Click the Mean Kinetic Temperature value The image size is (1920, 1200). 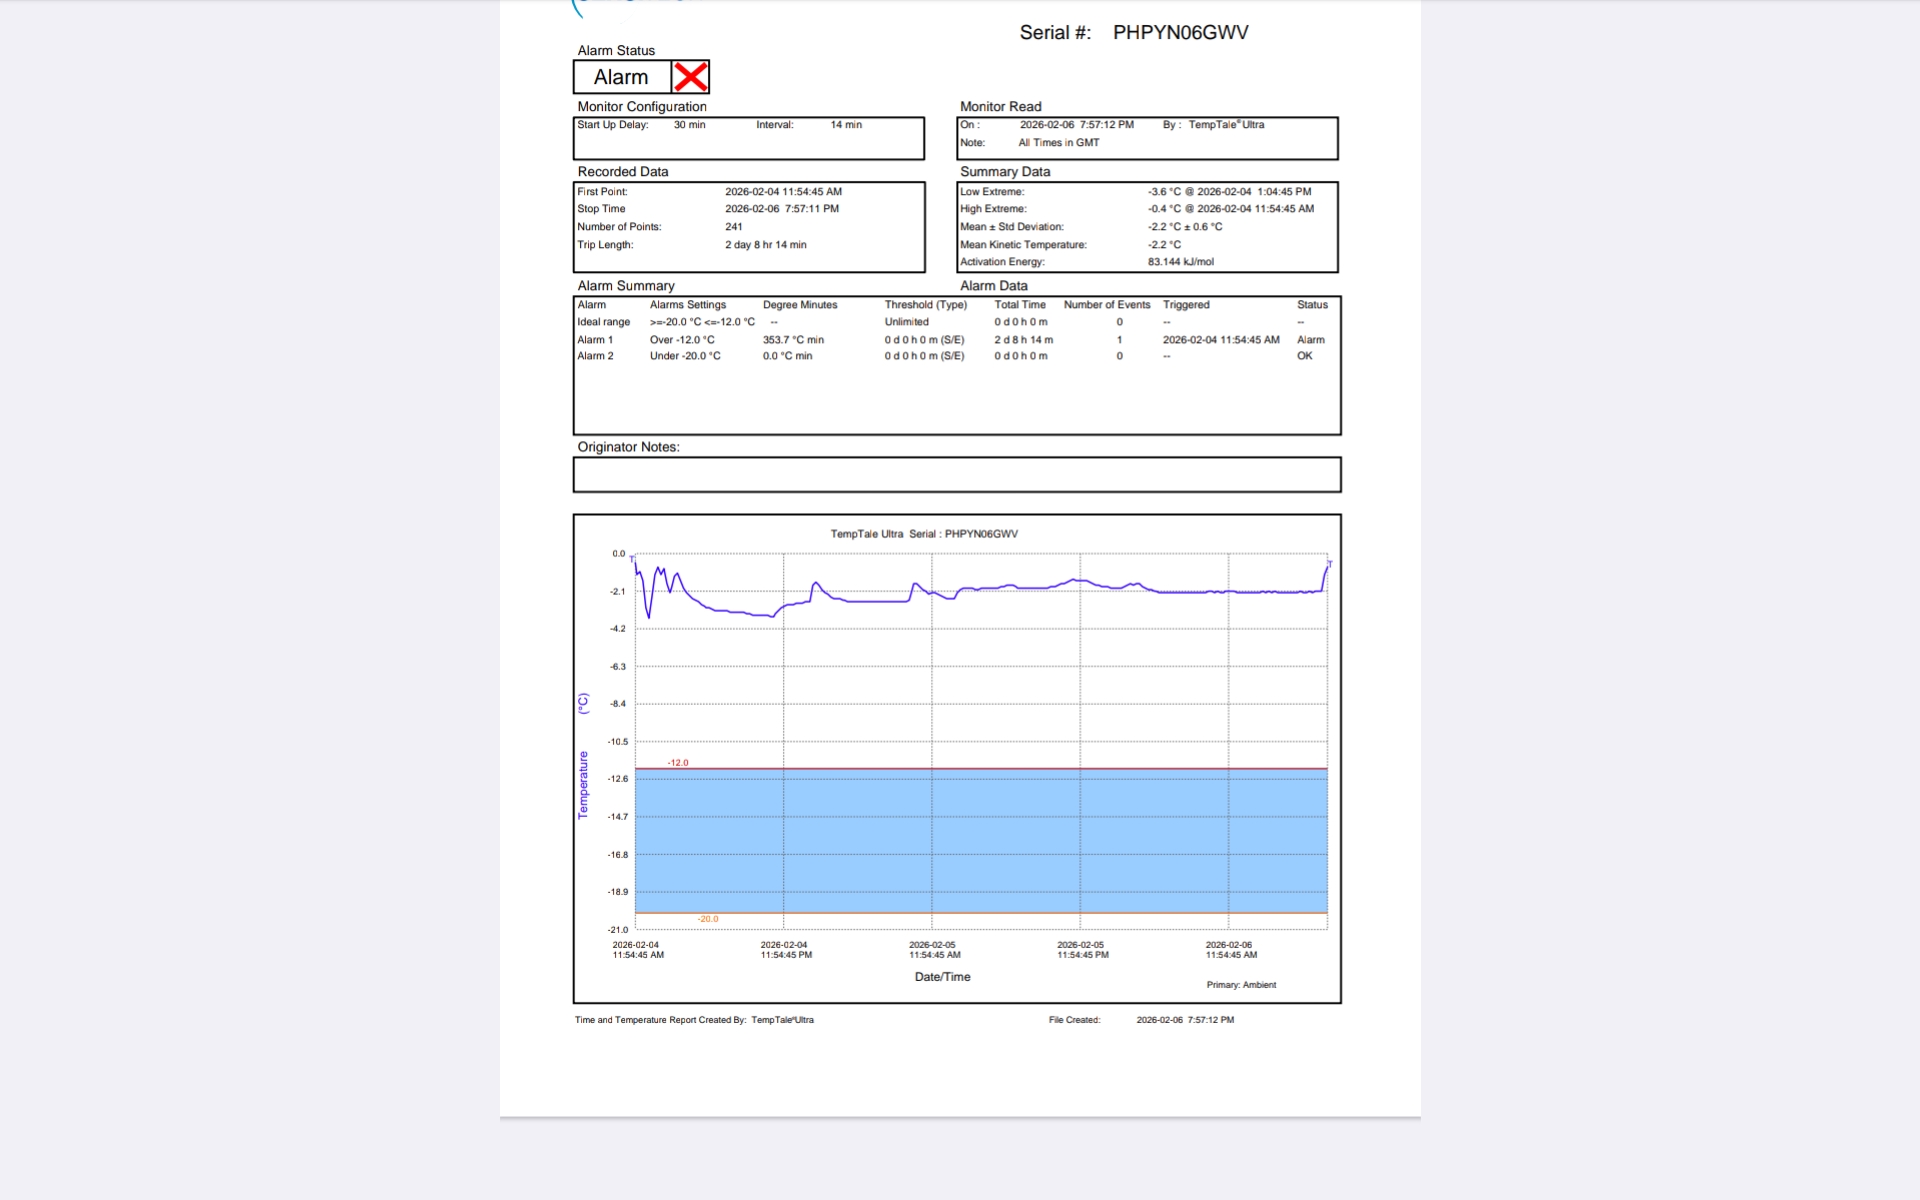1164,245
